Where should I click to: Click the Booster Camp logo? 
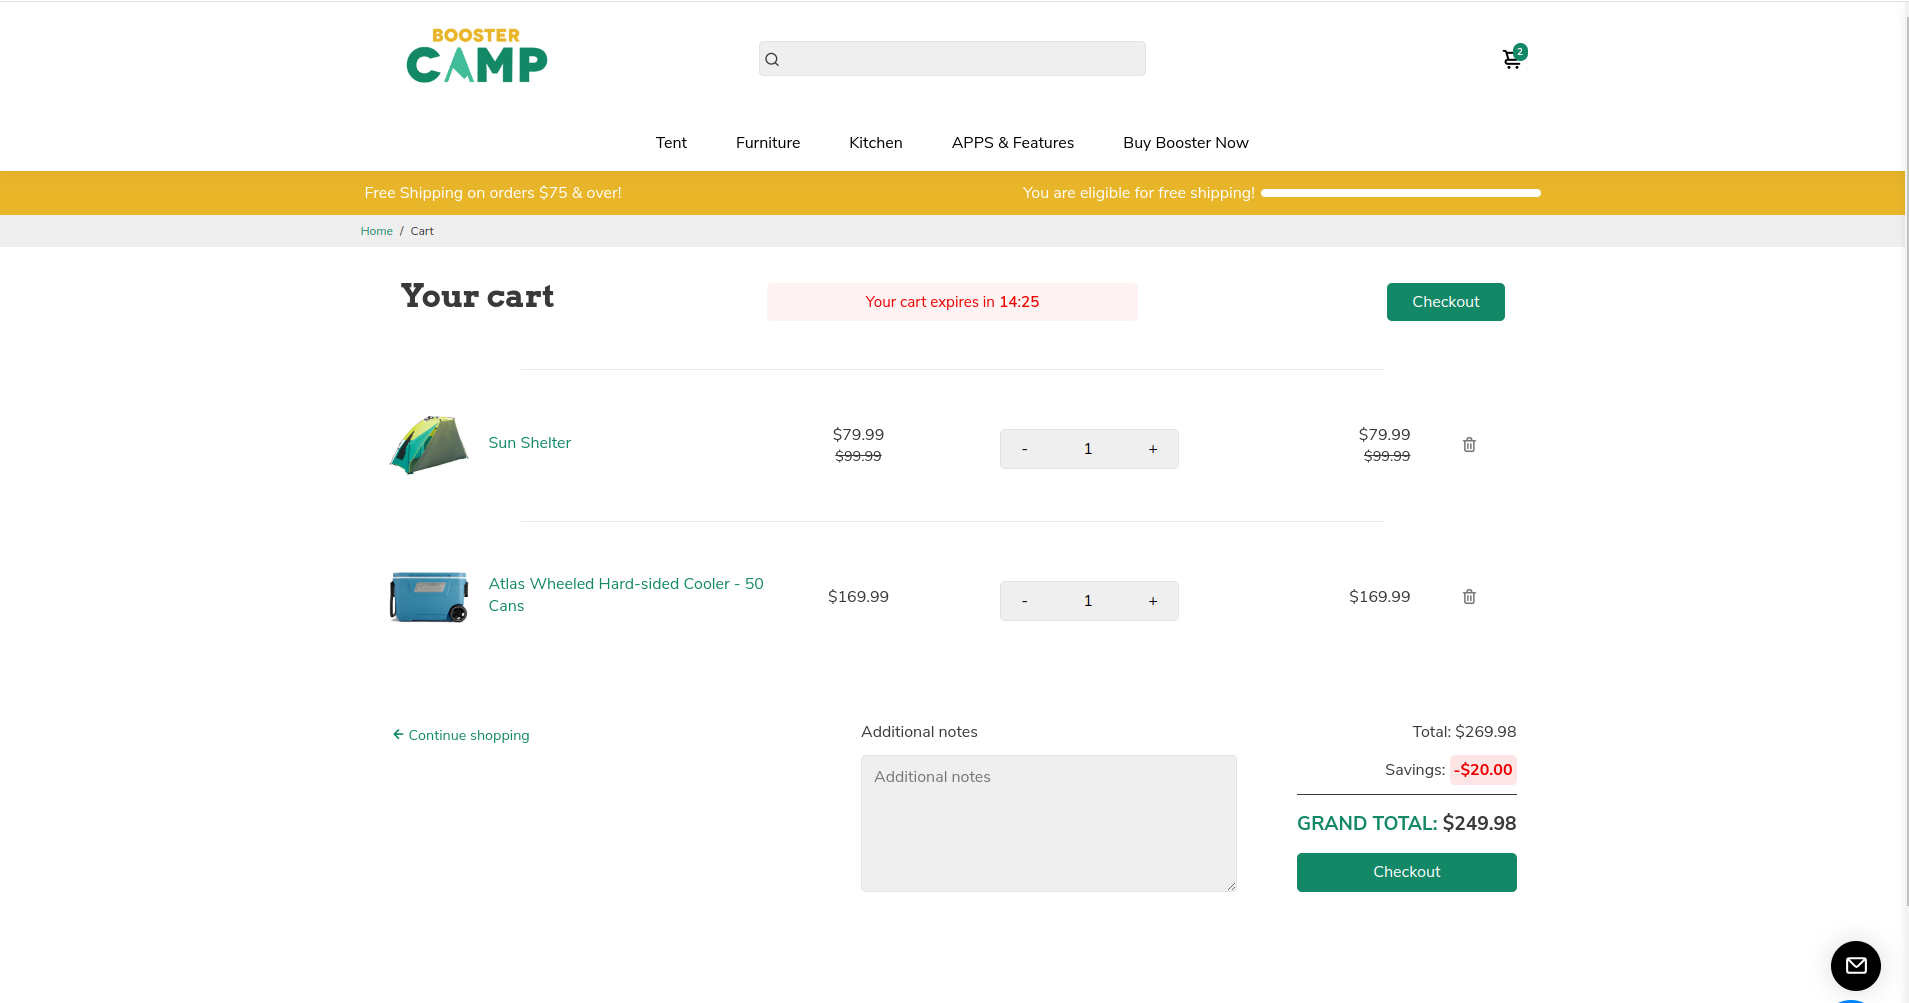coord(476,56)
